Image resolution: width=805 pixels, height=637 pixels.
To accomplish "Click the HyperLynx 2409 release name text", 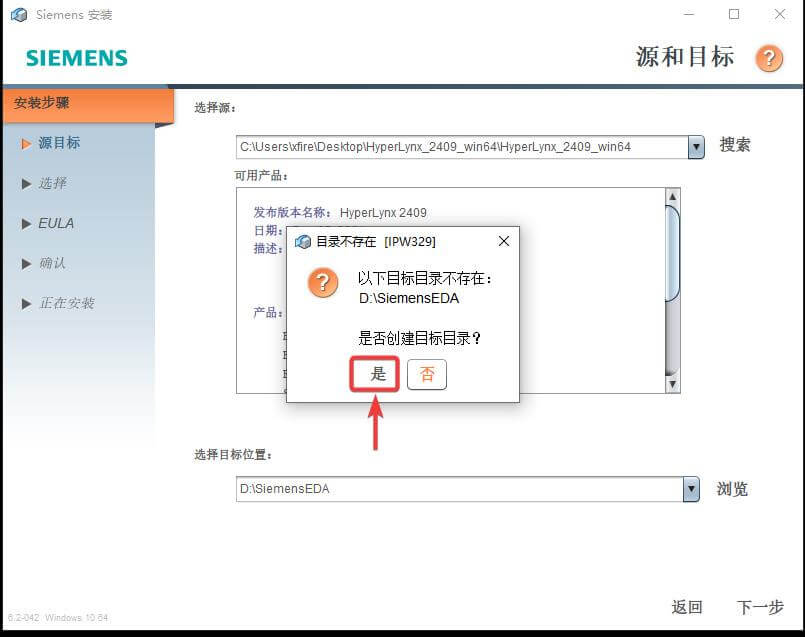I will pos(383,213).
